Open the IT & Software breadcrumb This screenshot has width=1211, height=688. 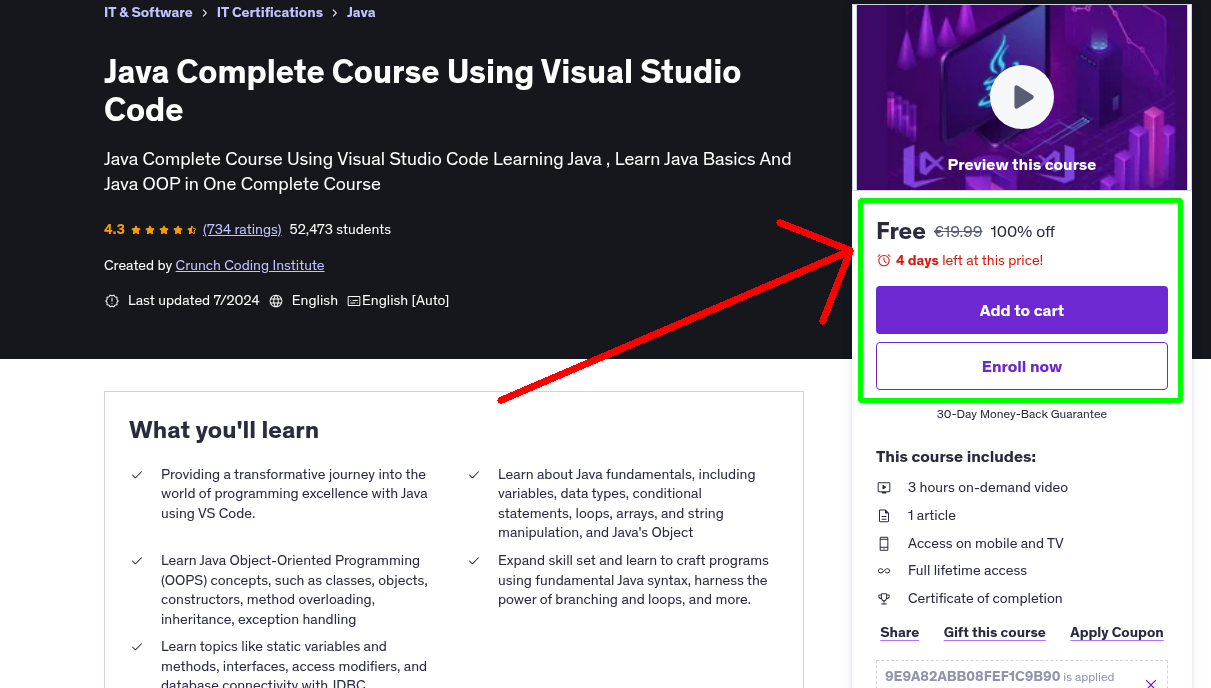click(x=148, y=12)
